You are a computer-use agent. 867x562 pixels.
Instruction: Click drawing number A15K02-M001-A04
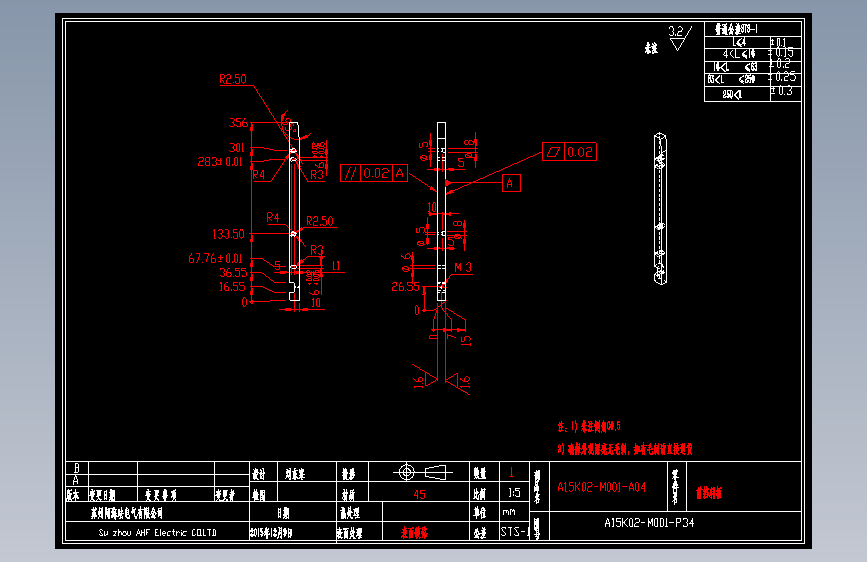click(x=602, y=487)
